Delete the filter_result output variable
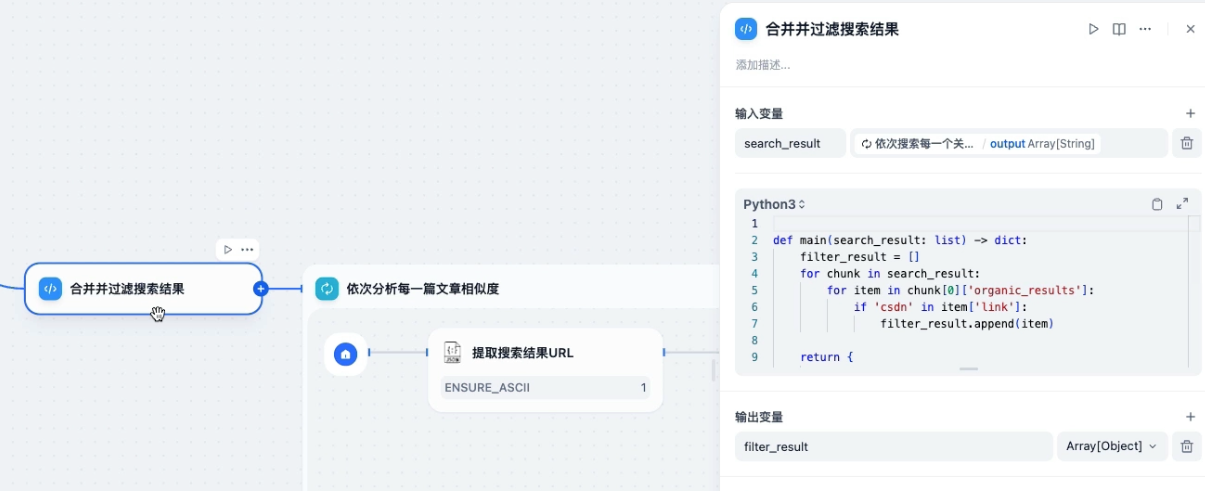 click(x=1186, y=447)
